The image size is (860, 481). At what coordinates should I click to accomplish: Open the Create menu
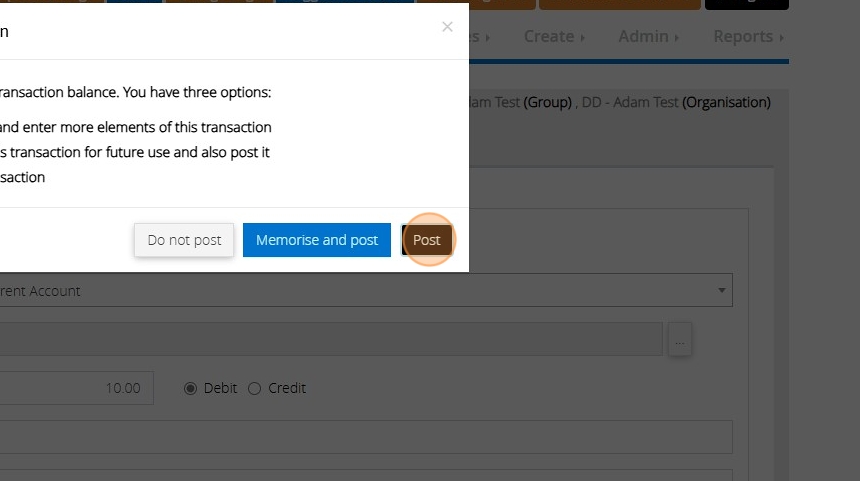[549, 36]
